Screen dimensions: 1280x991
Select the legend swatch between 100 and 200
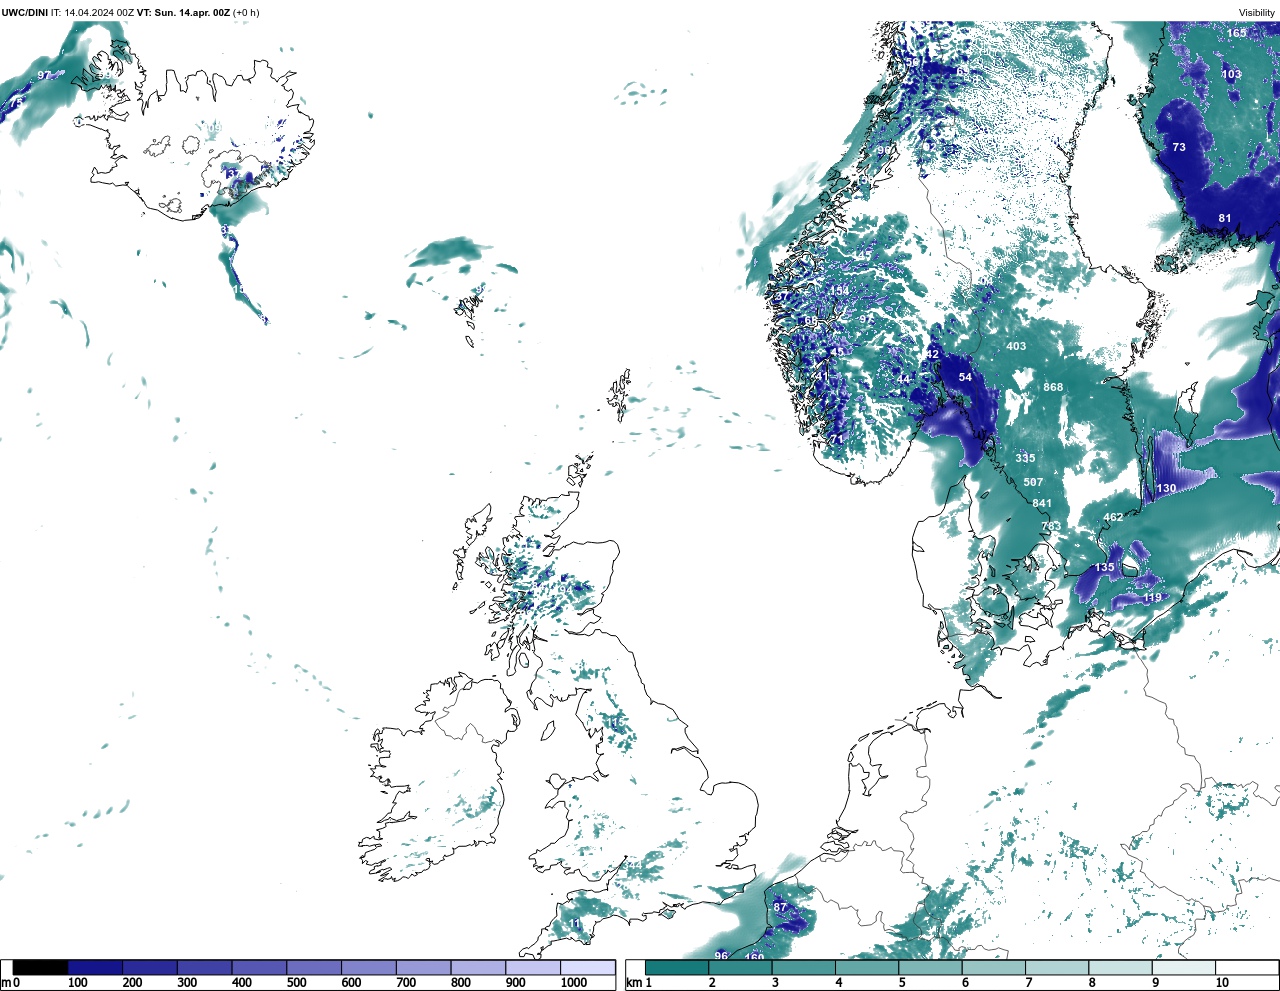pos(95,967)
